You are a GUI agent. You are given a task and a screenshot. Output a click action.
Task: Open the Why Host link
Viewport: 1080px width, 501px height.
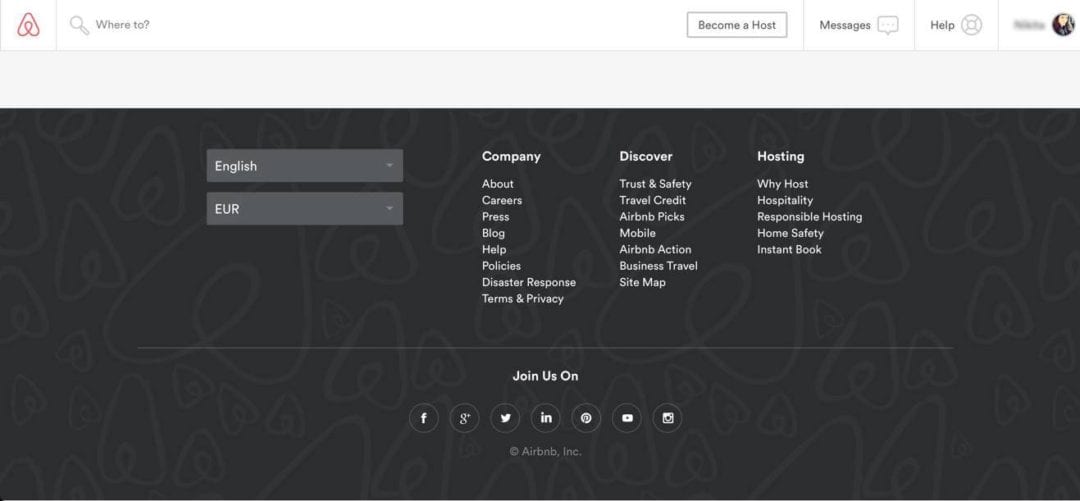pos(782,184)
